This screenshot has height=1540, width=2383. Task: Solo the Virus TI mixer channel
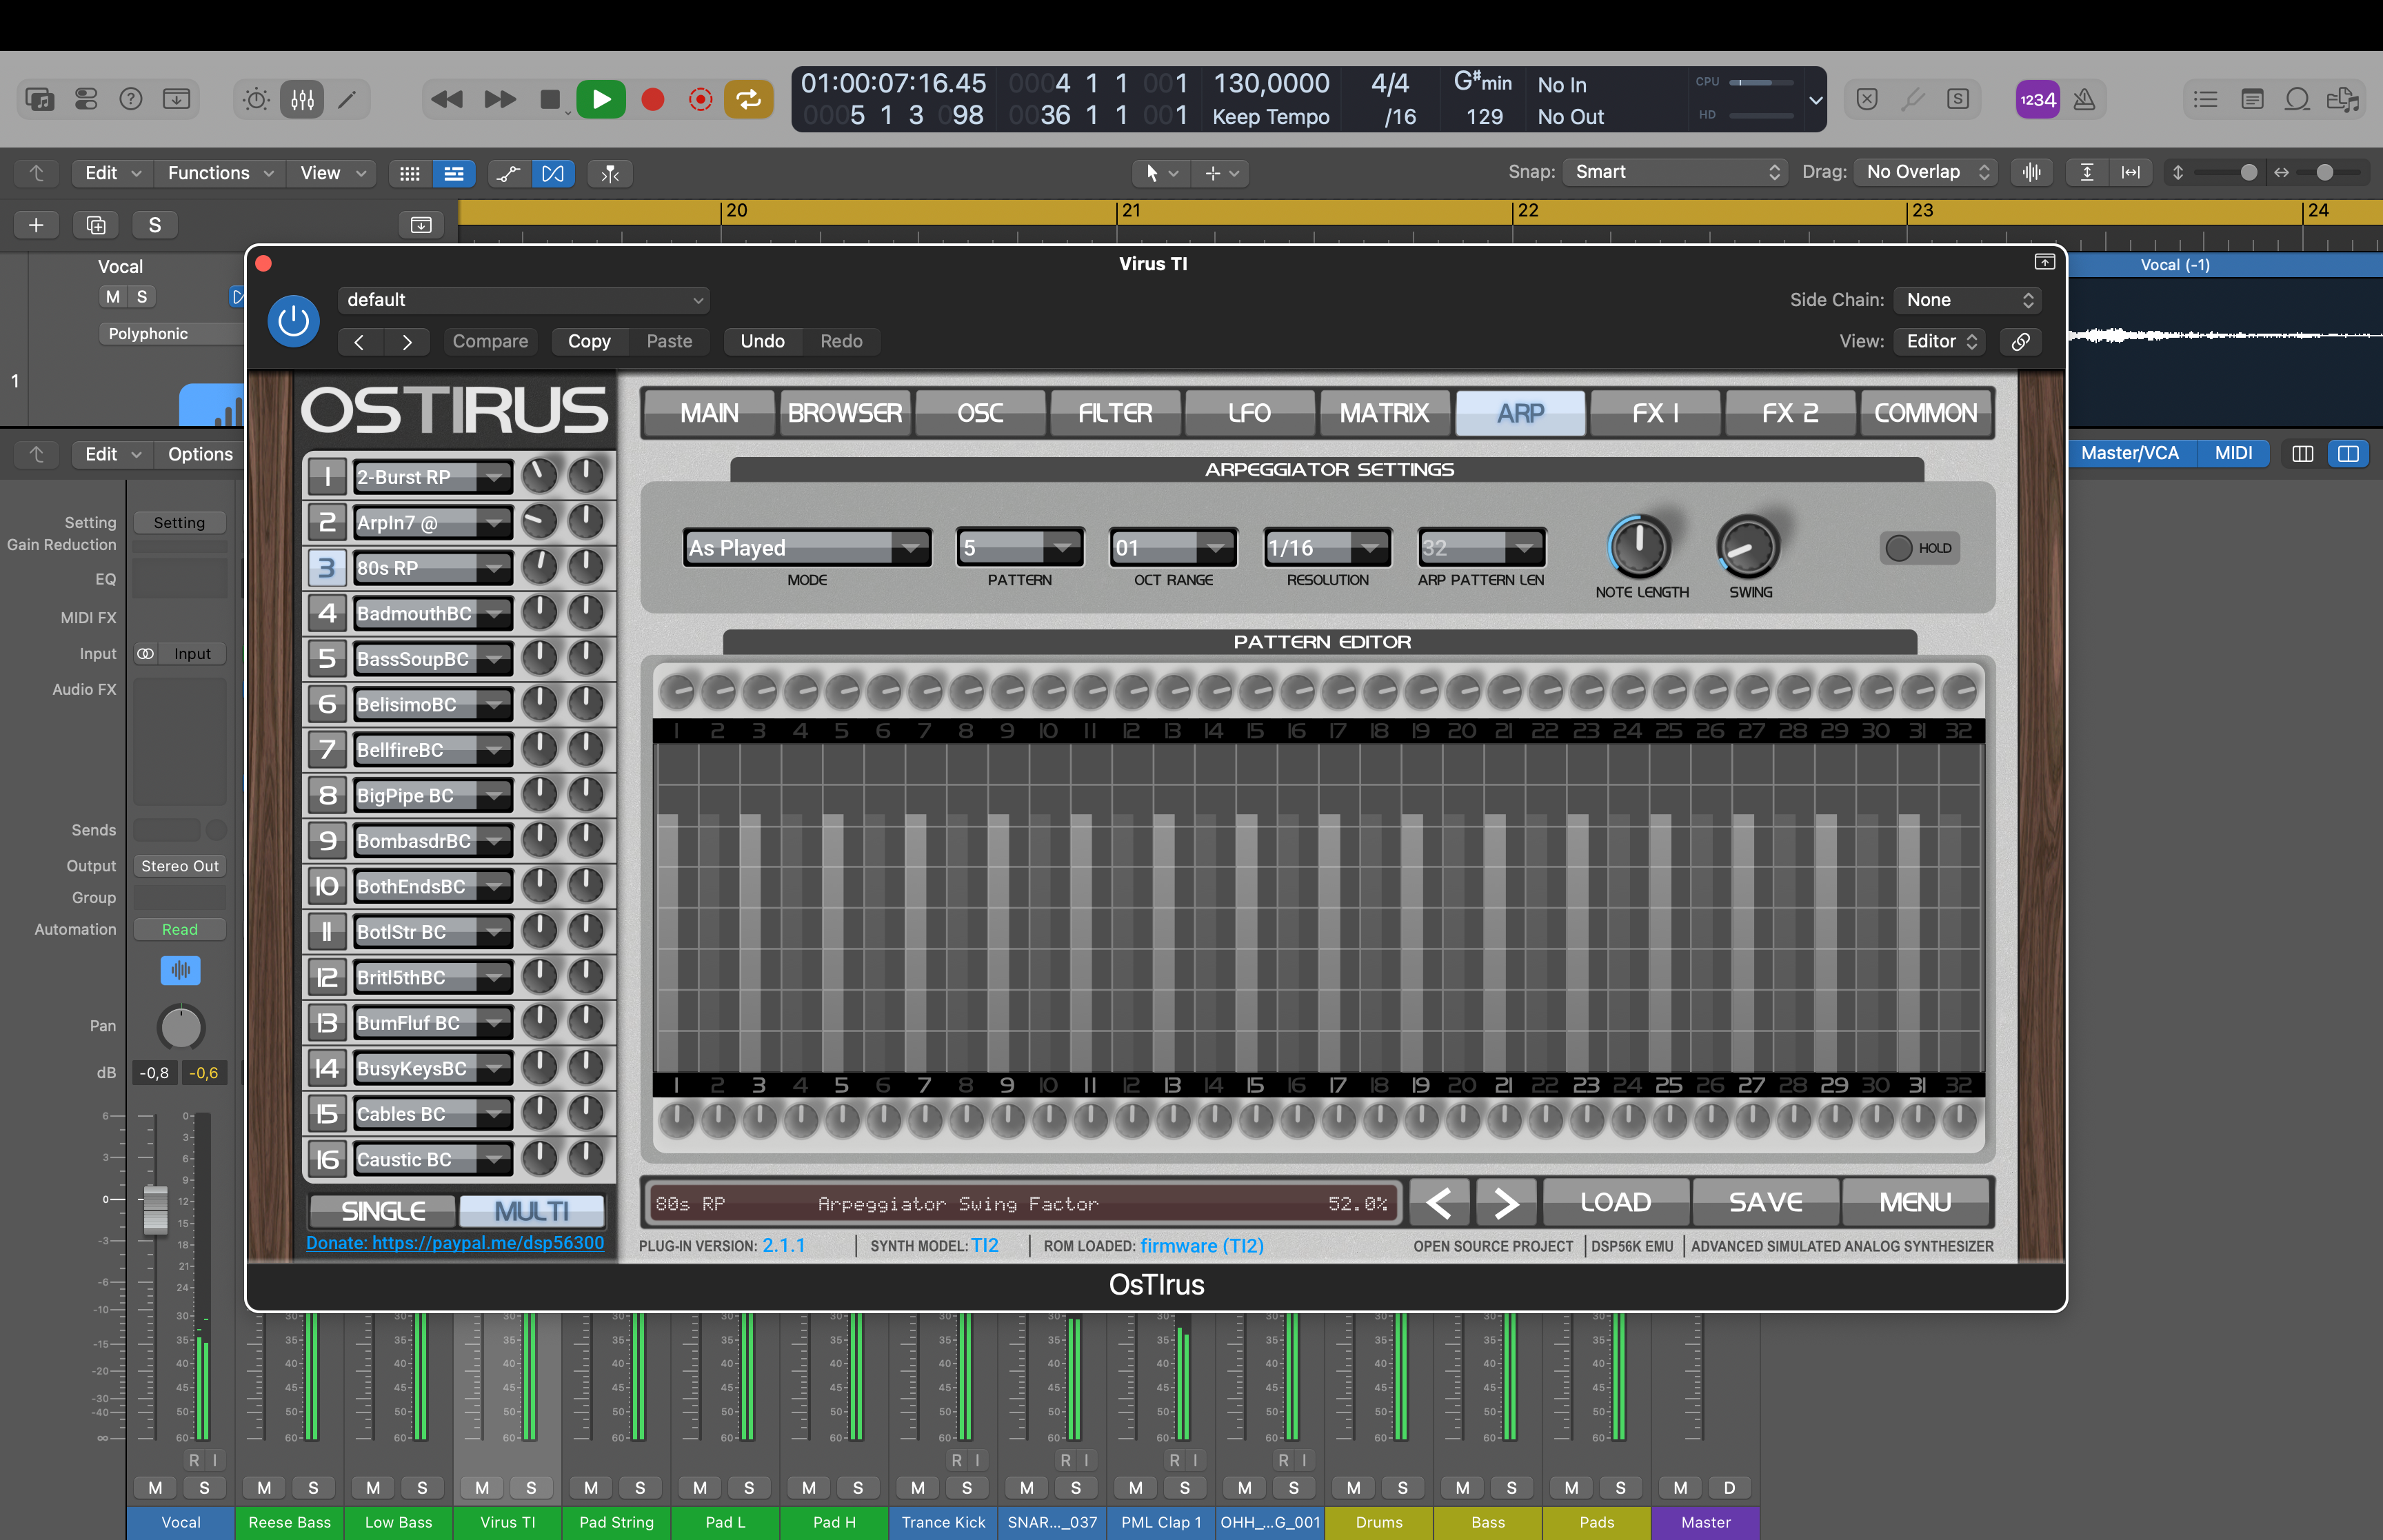(531, 1488)
